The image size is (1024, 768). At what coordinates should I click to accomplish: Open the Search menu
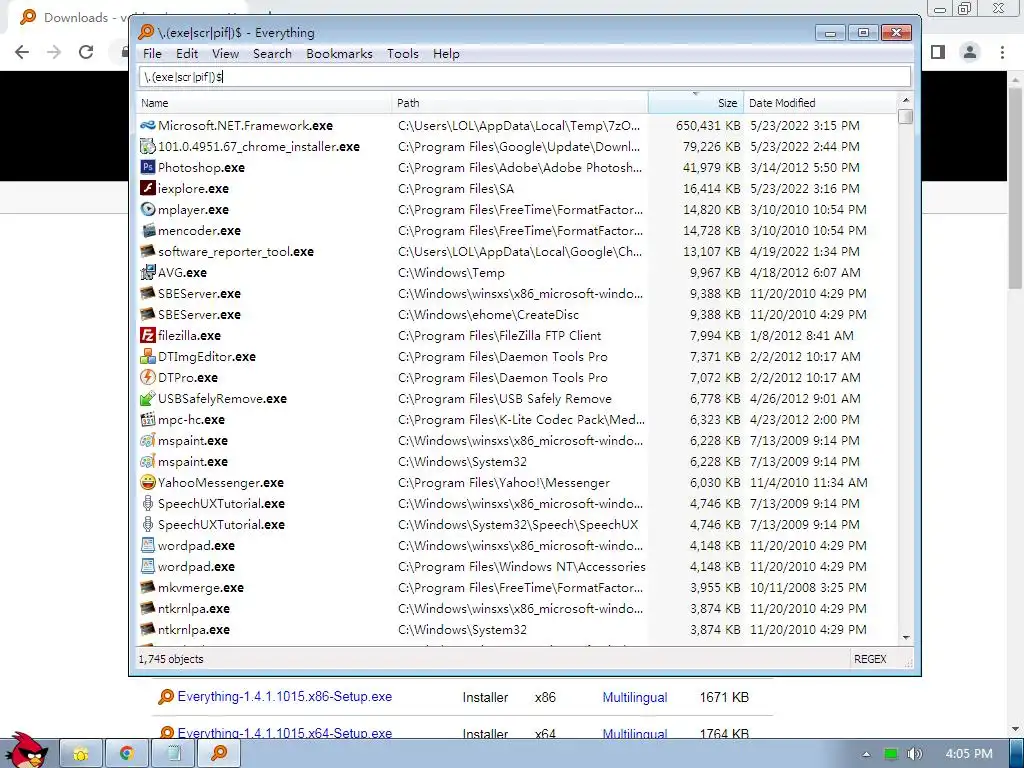272,54
